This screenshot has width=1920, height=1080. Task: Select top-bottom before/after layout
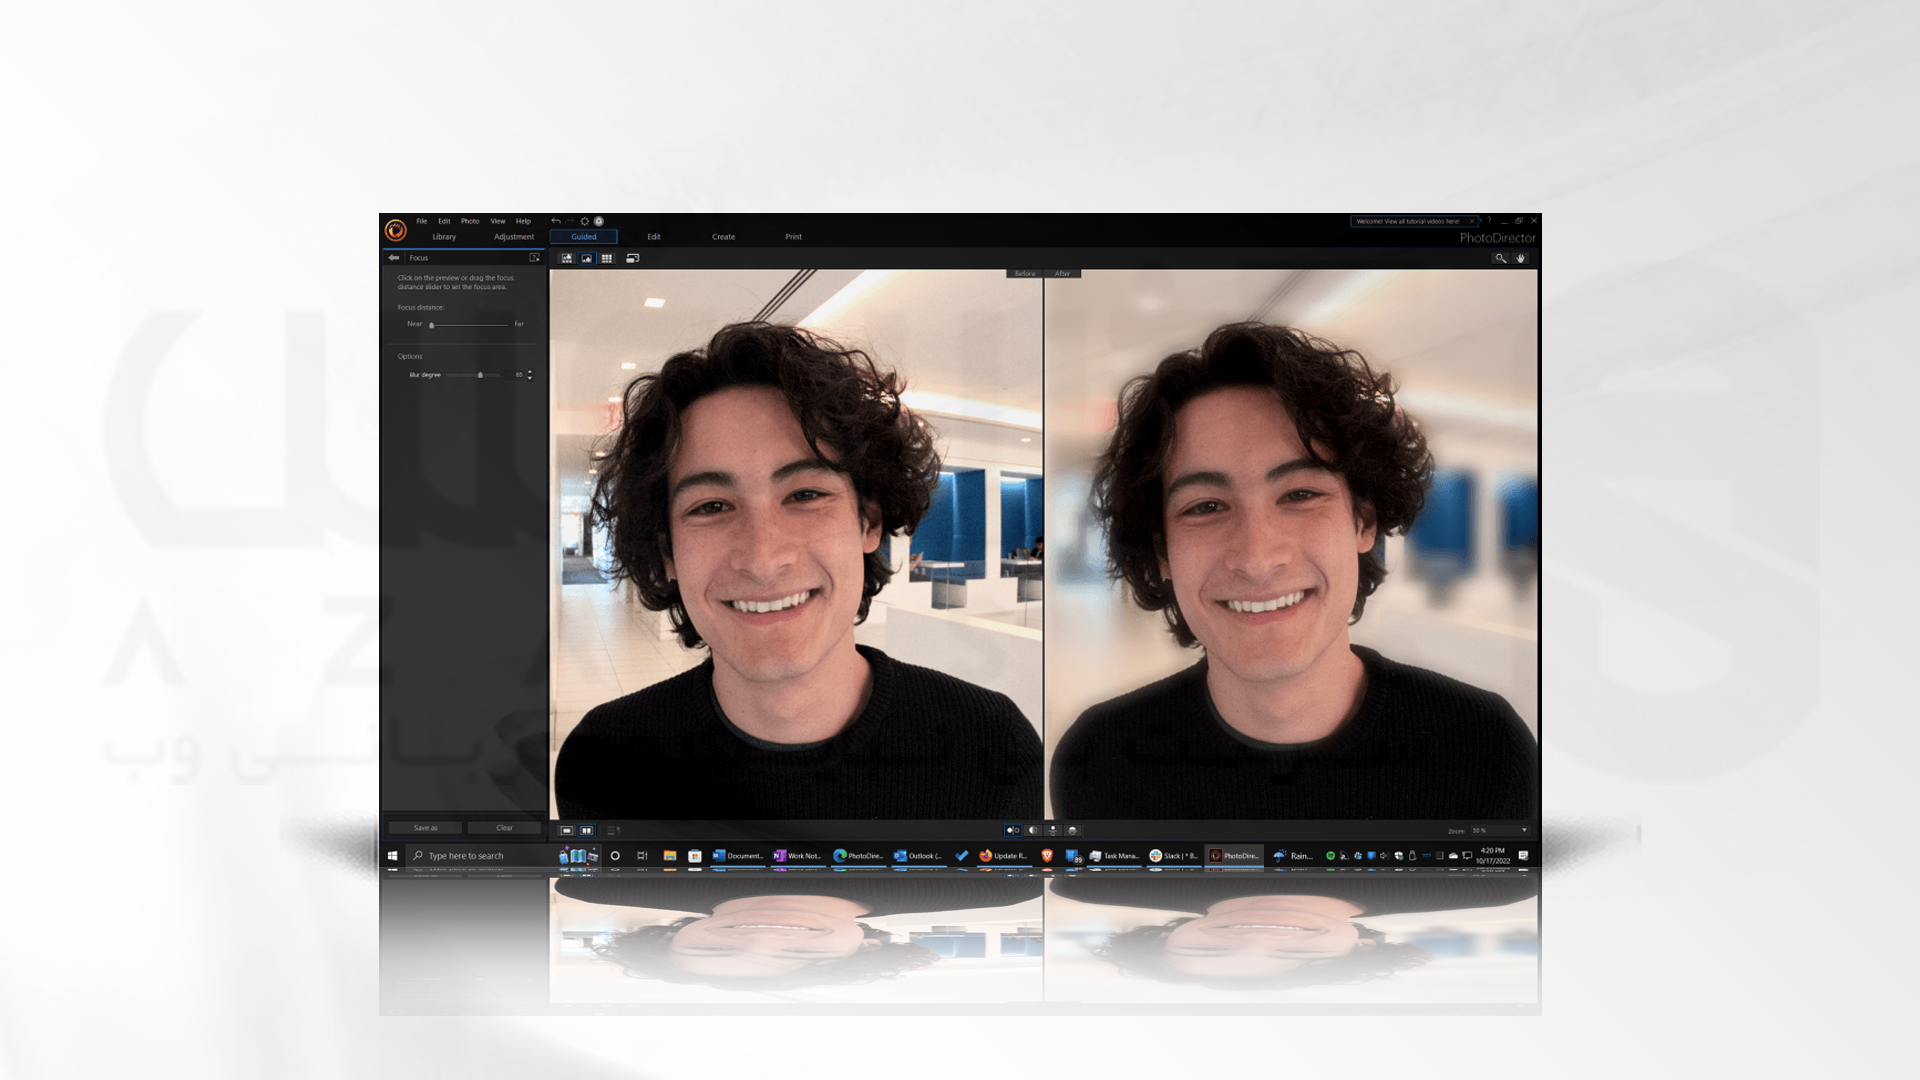pos(1053,830)
